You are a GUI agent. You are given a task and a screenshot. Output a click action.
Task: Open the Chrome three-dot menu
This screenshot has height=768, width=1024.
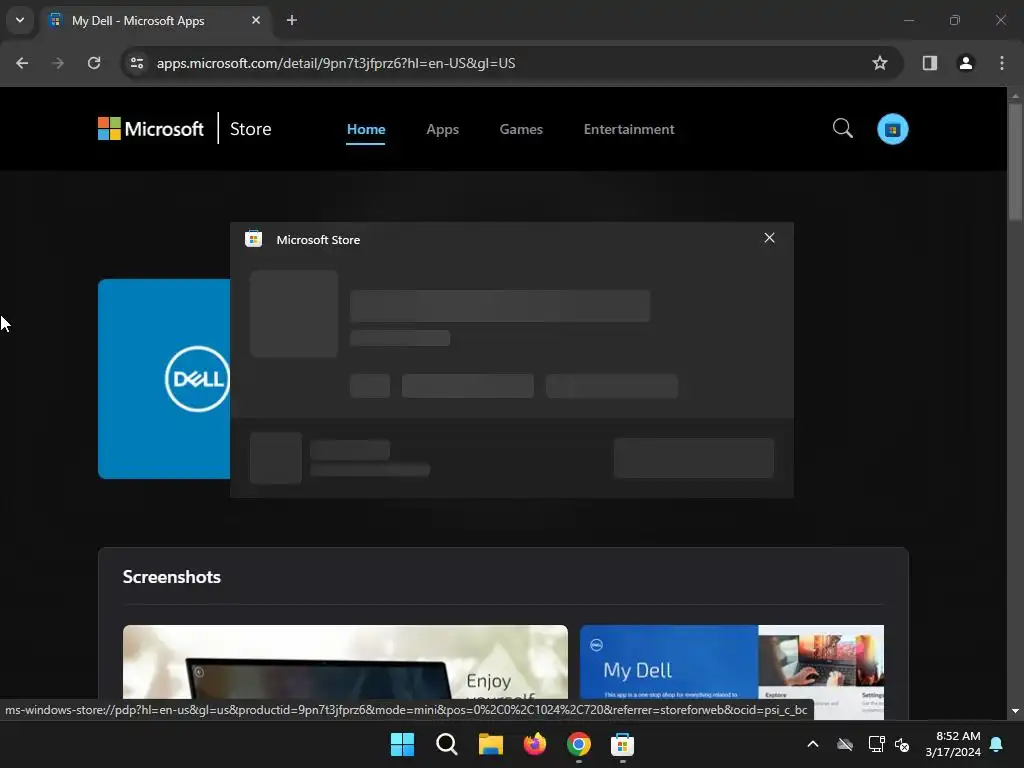[1002, 63]
